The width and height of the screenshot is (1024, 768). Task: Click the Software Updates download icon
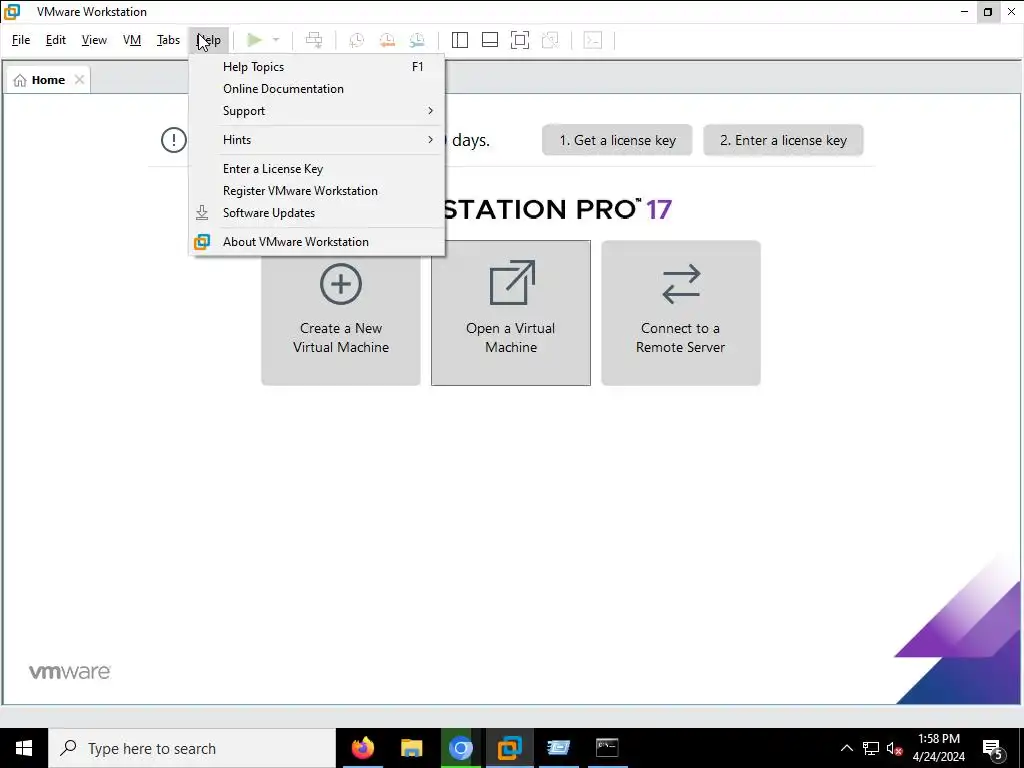click(x=202, y=213)
